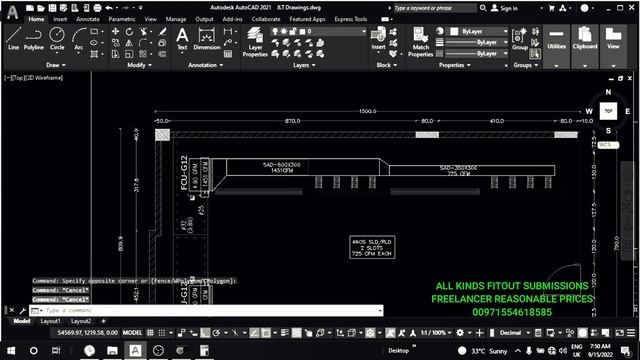This screenshot has height=360, width=640.
Task: Click the Plot printer icon
Action: [x=97, y=8]
